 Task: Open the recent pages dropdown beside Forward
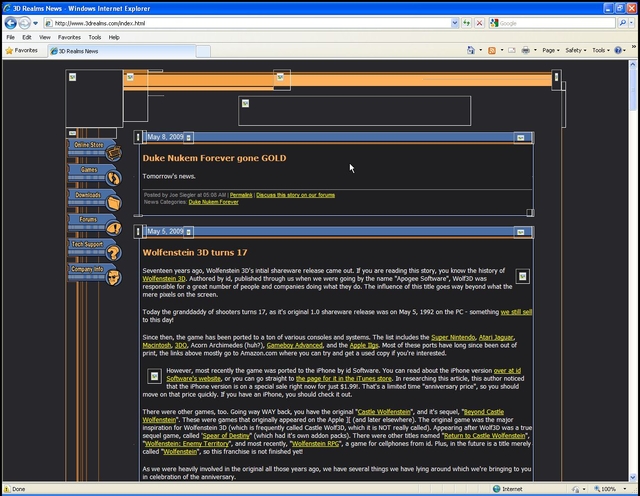pyautogui.click(x=36, y=23)
